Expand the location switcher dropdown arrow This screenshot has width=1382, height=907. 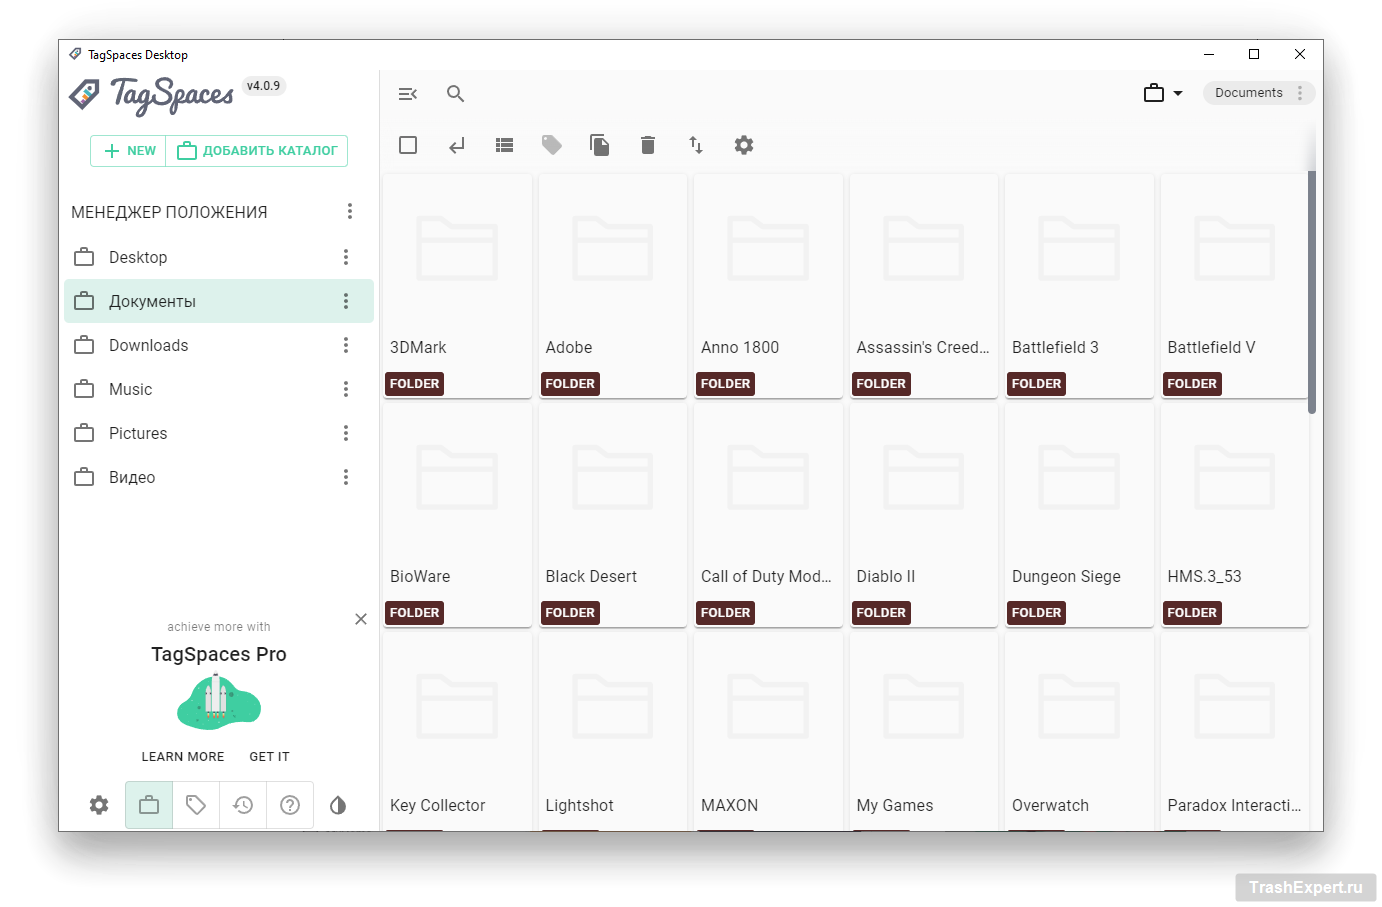point(1177,93)
